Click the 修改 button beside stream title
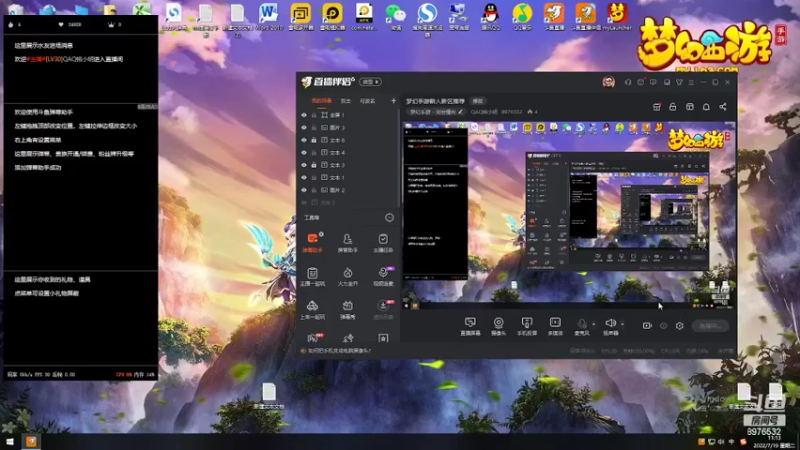800x450 pixels. tap(478, 101)
